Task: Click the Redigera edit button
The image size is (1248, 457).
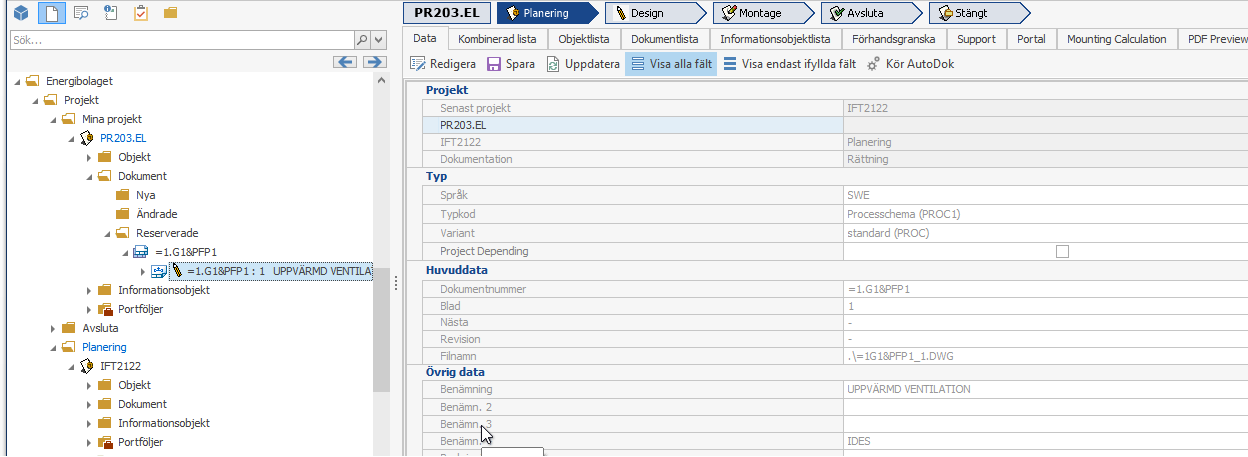Action: 443,64
